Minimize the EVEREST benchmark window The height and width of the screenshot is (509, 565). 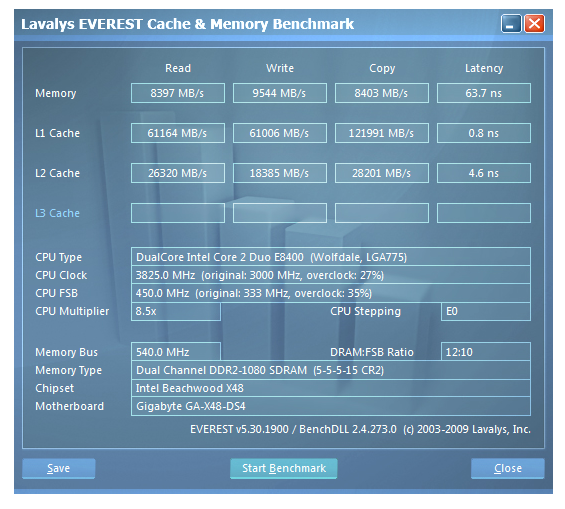pos(511,24)
